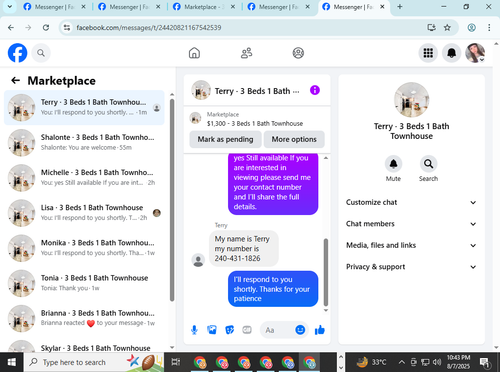
Task: Send a thumbs-up like
Action: 320,330
